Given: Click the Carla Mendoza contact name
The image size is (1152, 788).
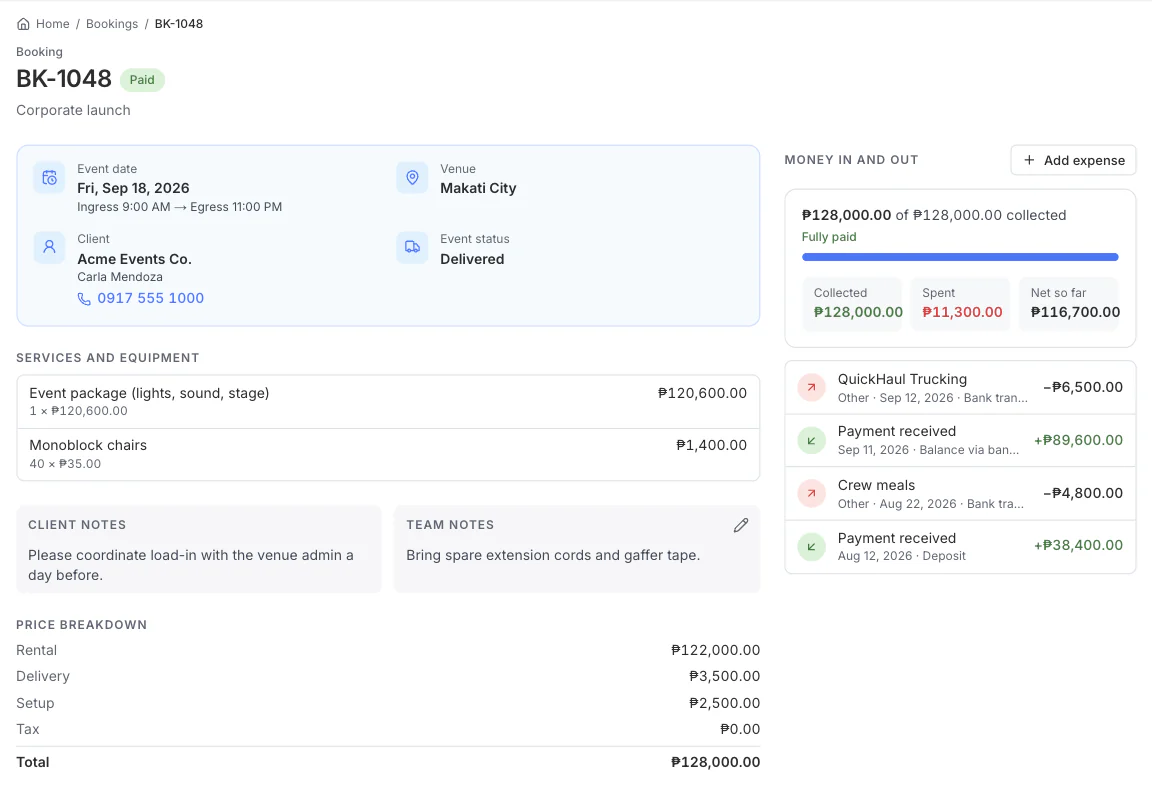Looking at the screenshot, I should pyautogui.click(x=120, y=277).
